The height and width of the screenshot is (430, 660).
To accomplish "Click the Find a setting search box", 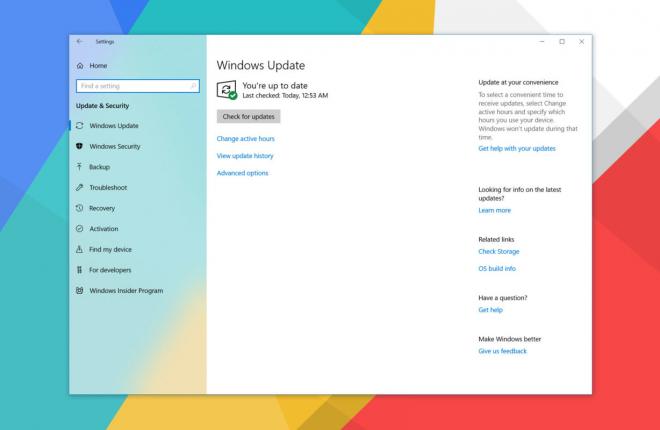I will [x=138, y=86].
